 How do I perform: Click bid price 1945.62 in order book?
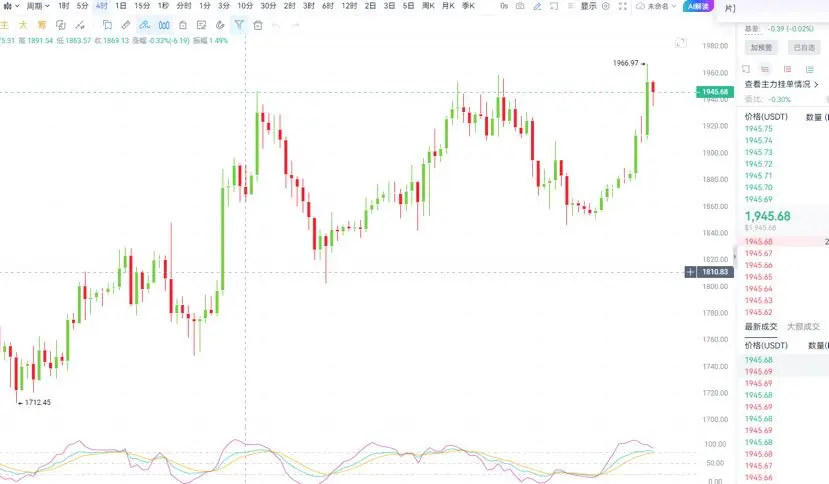(759, 312)
